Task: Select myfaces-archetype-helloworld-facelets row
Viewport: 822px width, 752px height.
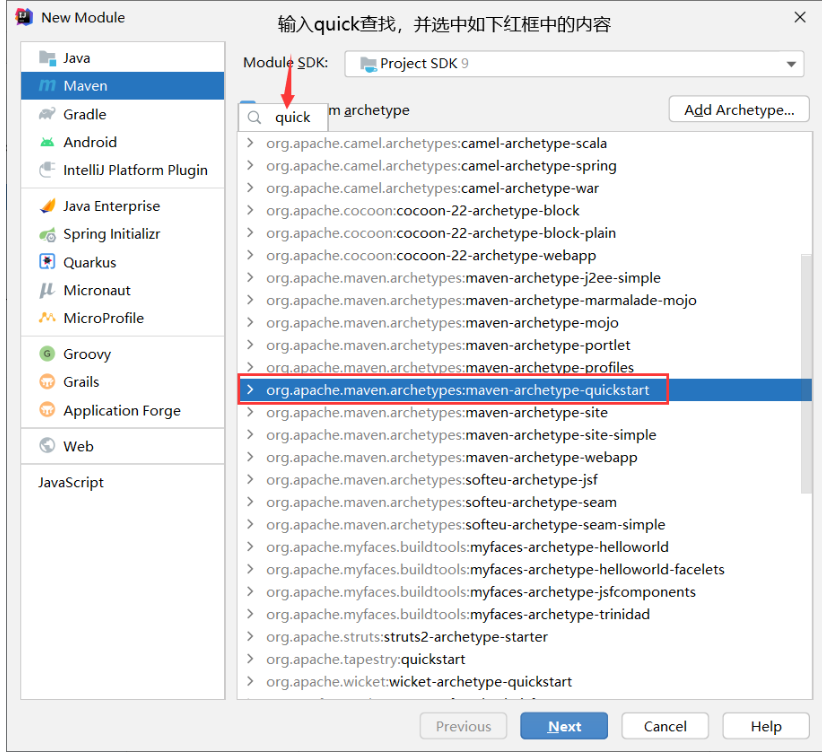Action: [524, 569]
